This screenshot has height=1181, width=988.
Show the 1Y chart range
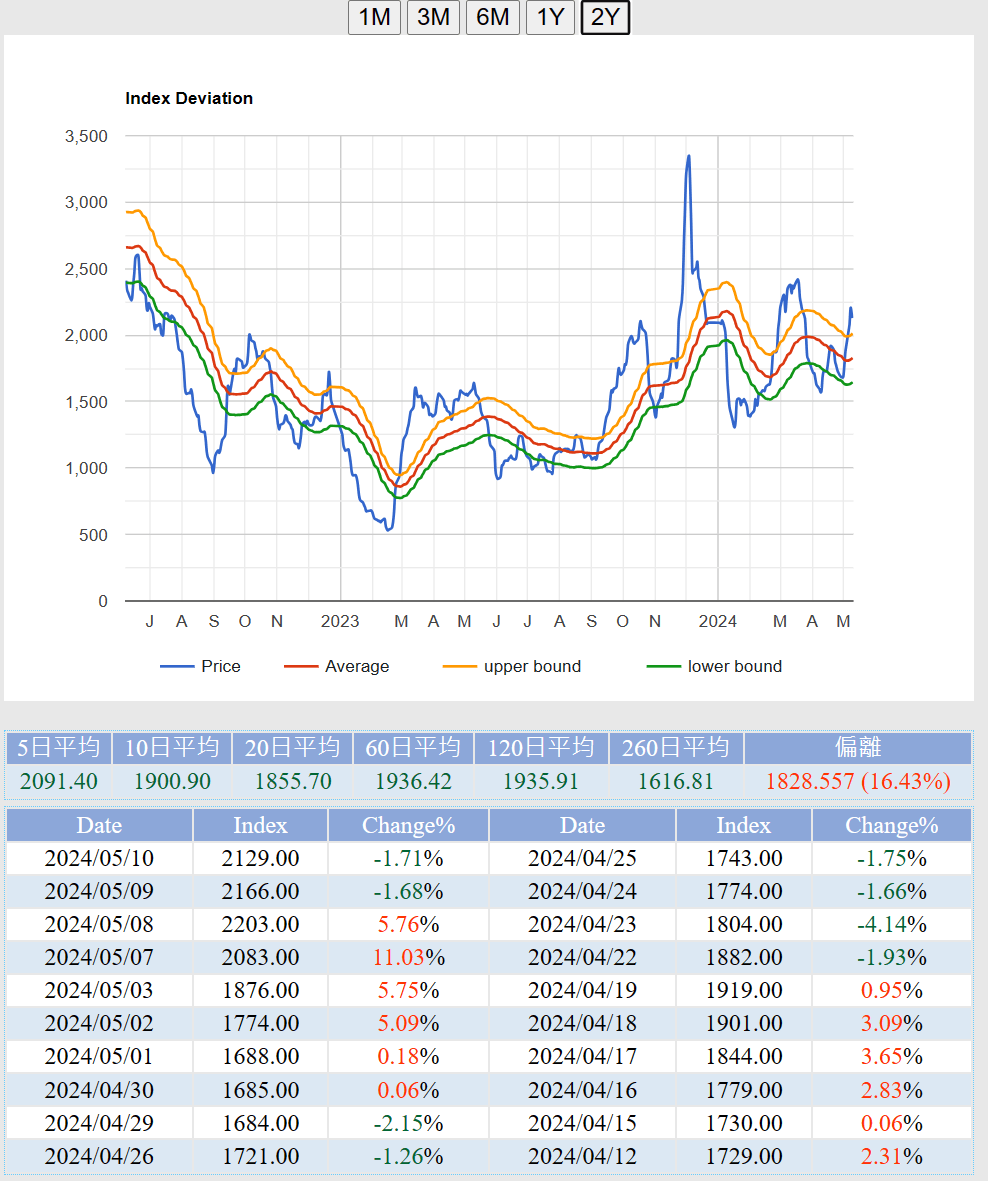pos(550,17)
